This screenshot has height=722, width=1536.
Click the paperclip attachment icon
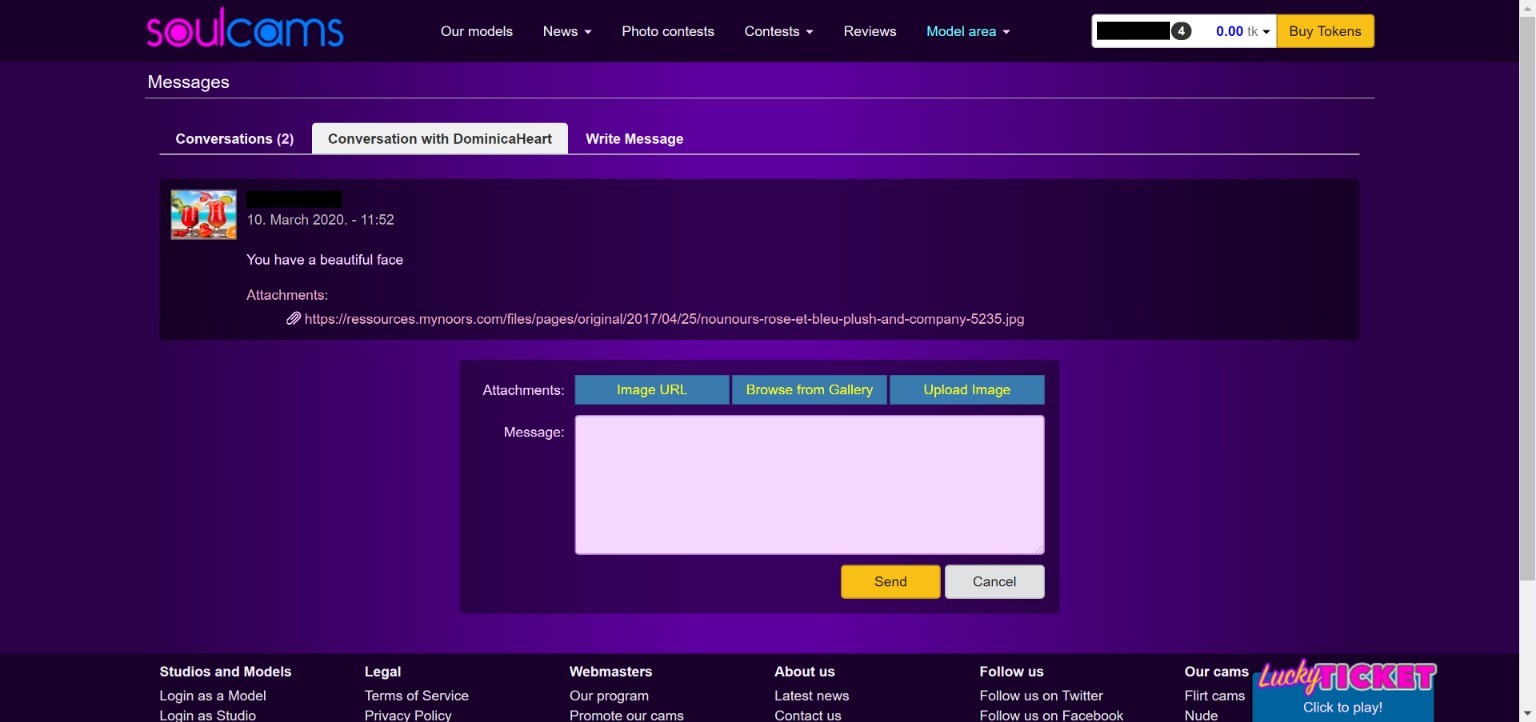click(x=293, y=319)
